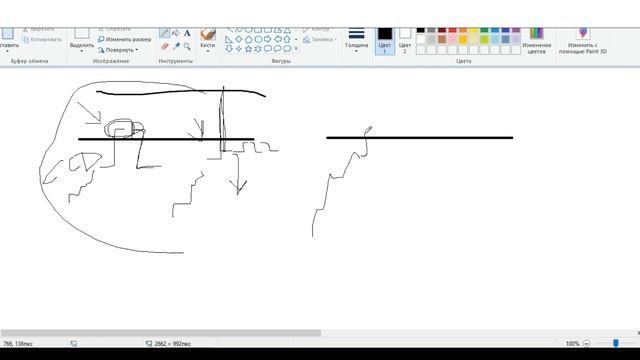The image size is (640, 360).
Task: Pick the lime green color swatch
Action: click(484, 39)
